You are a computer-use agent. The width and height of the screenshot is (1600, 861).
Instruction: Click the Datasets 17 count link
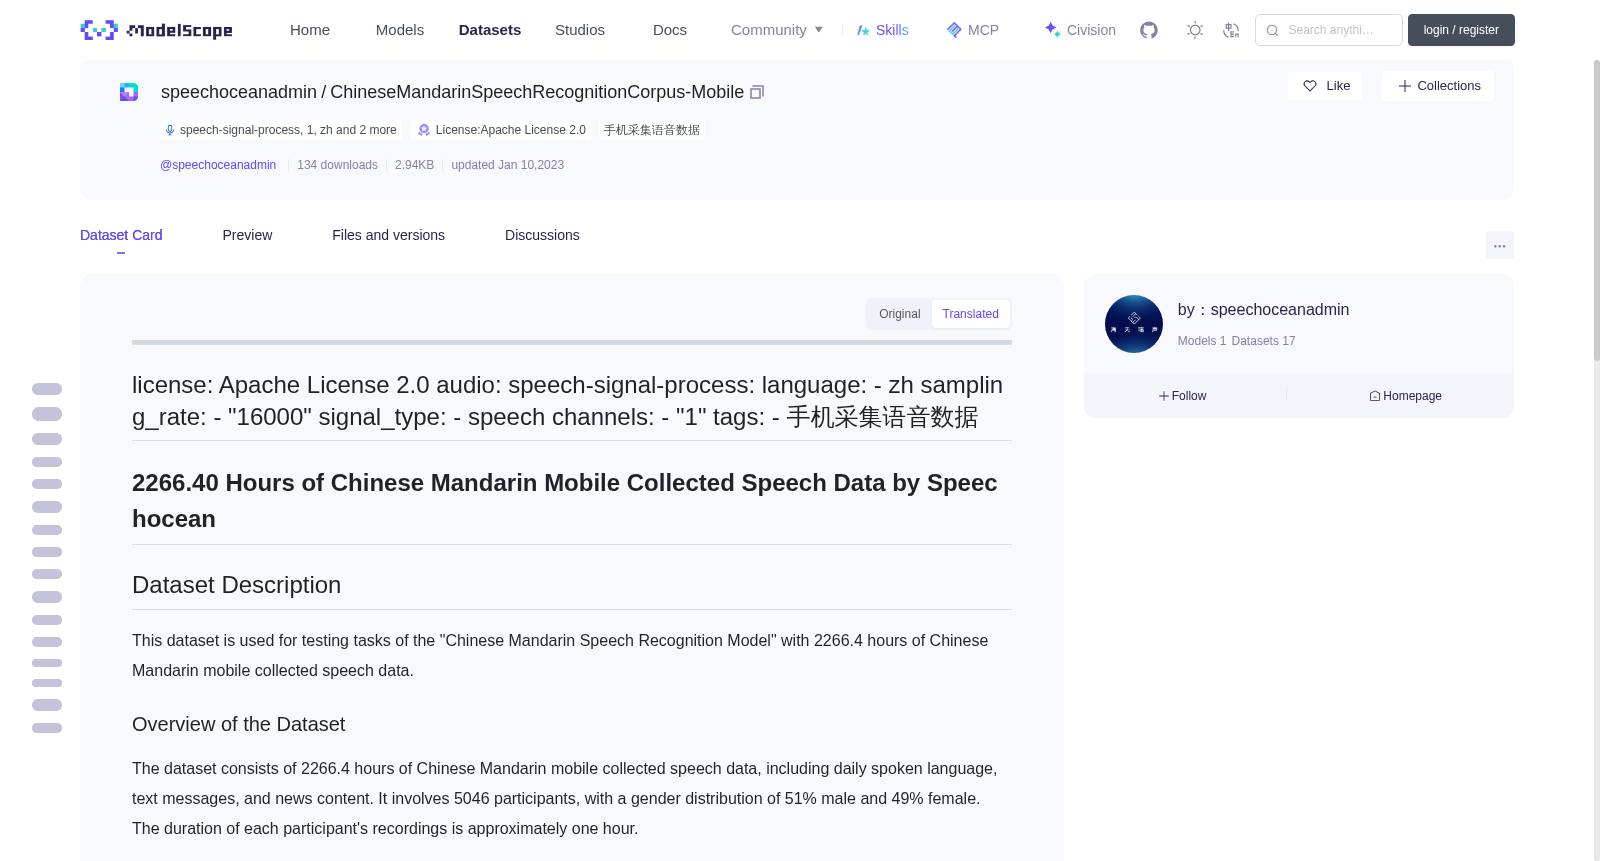click(x=1263, y=341)
